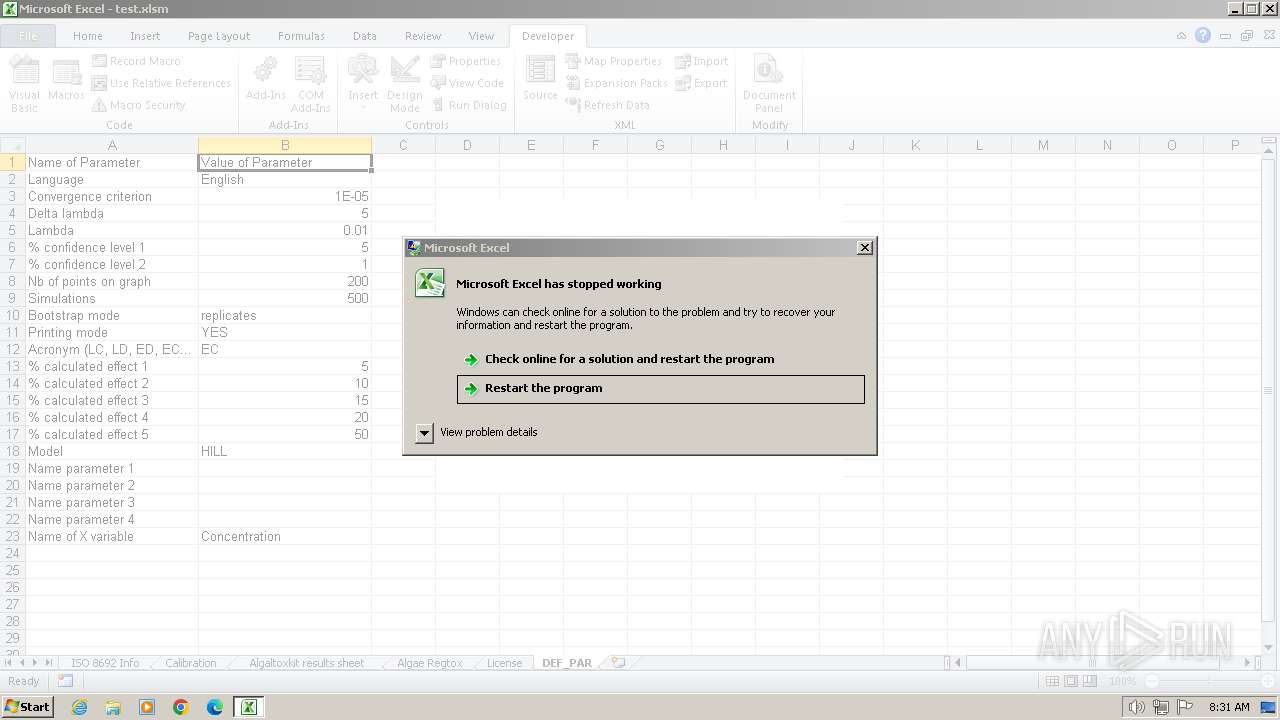Open XML Expansion Packs

[x=616, y=83]
